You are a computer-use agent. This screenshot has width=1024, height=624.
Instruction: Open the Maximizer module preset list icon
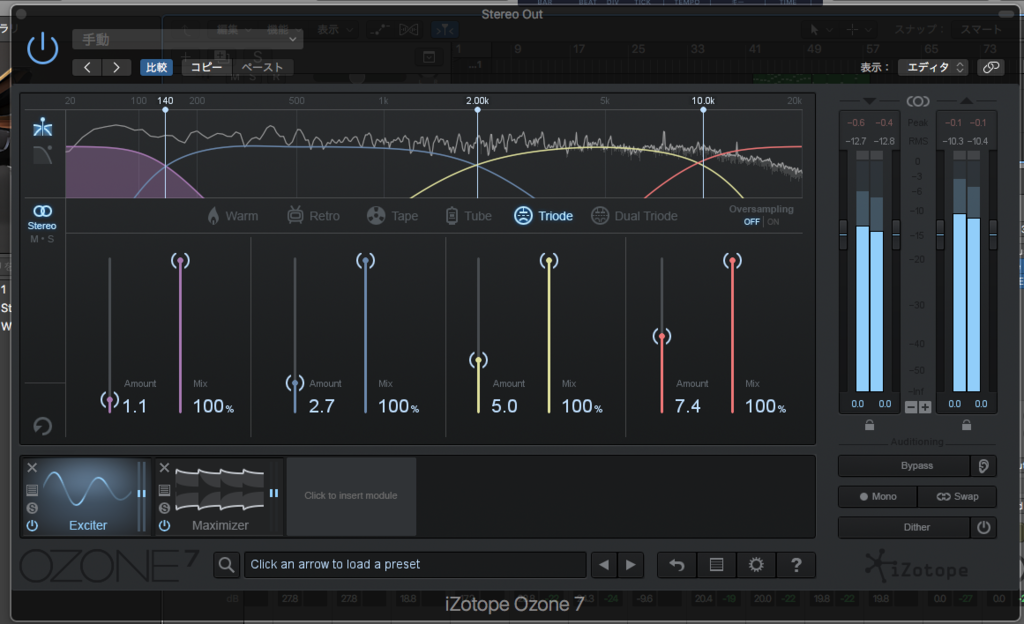pos(165,490)
